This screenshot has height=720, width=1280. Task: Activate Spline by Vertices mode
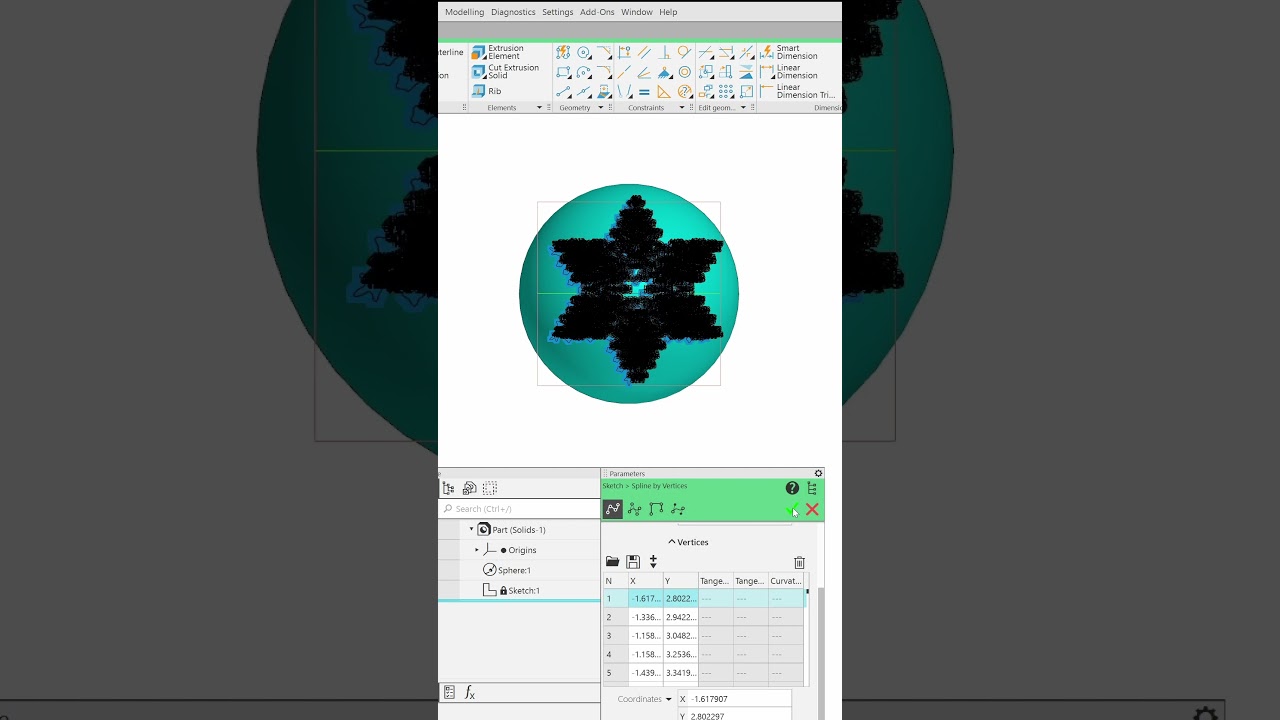[x=613, y=509]
